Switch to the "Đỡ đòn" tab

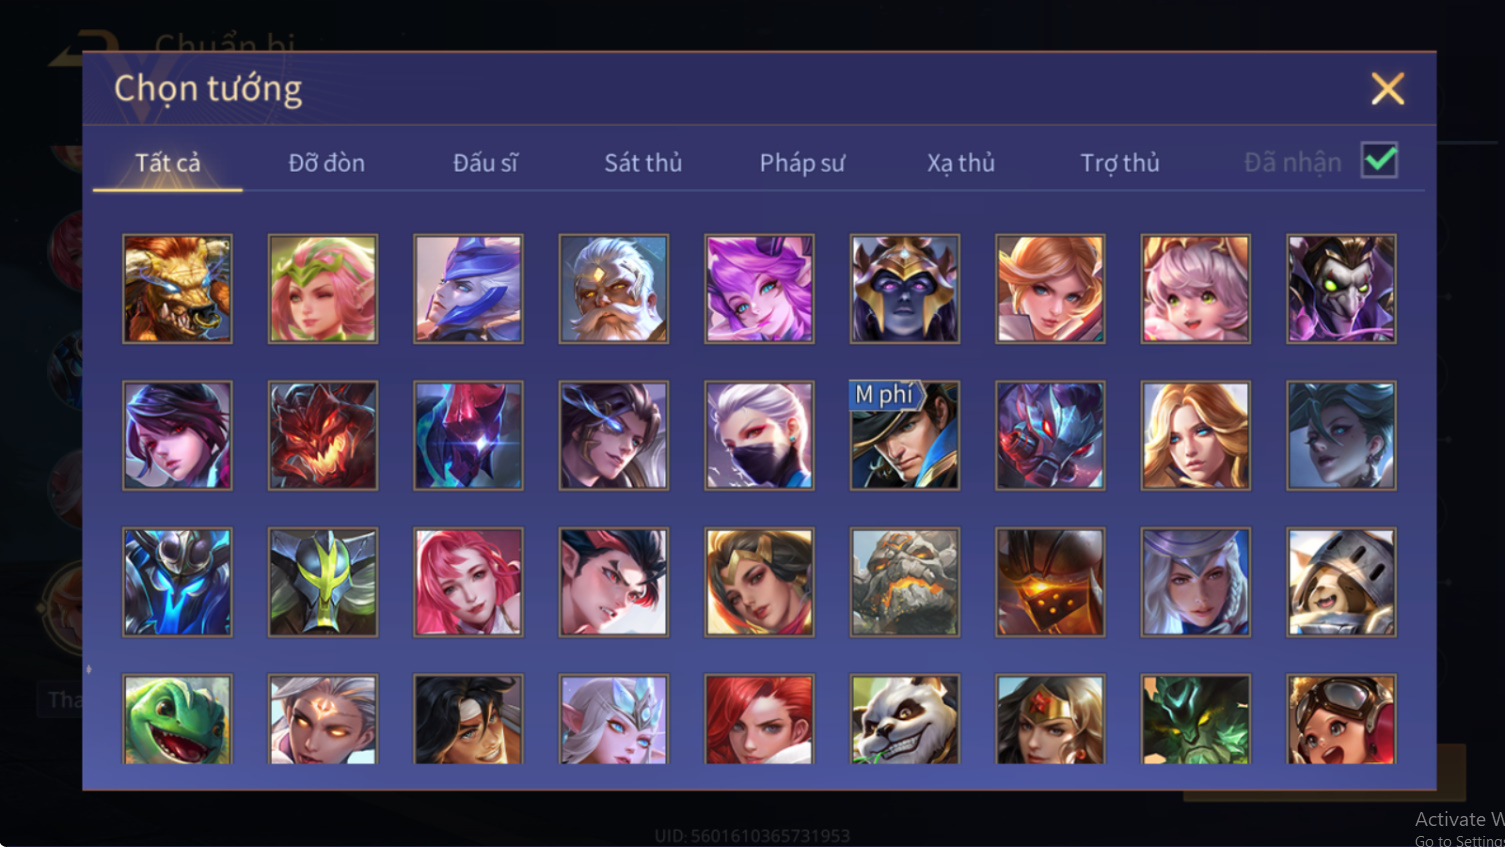326,162
